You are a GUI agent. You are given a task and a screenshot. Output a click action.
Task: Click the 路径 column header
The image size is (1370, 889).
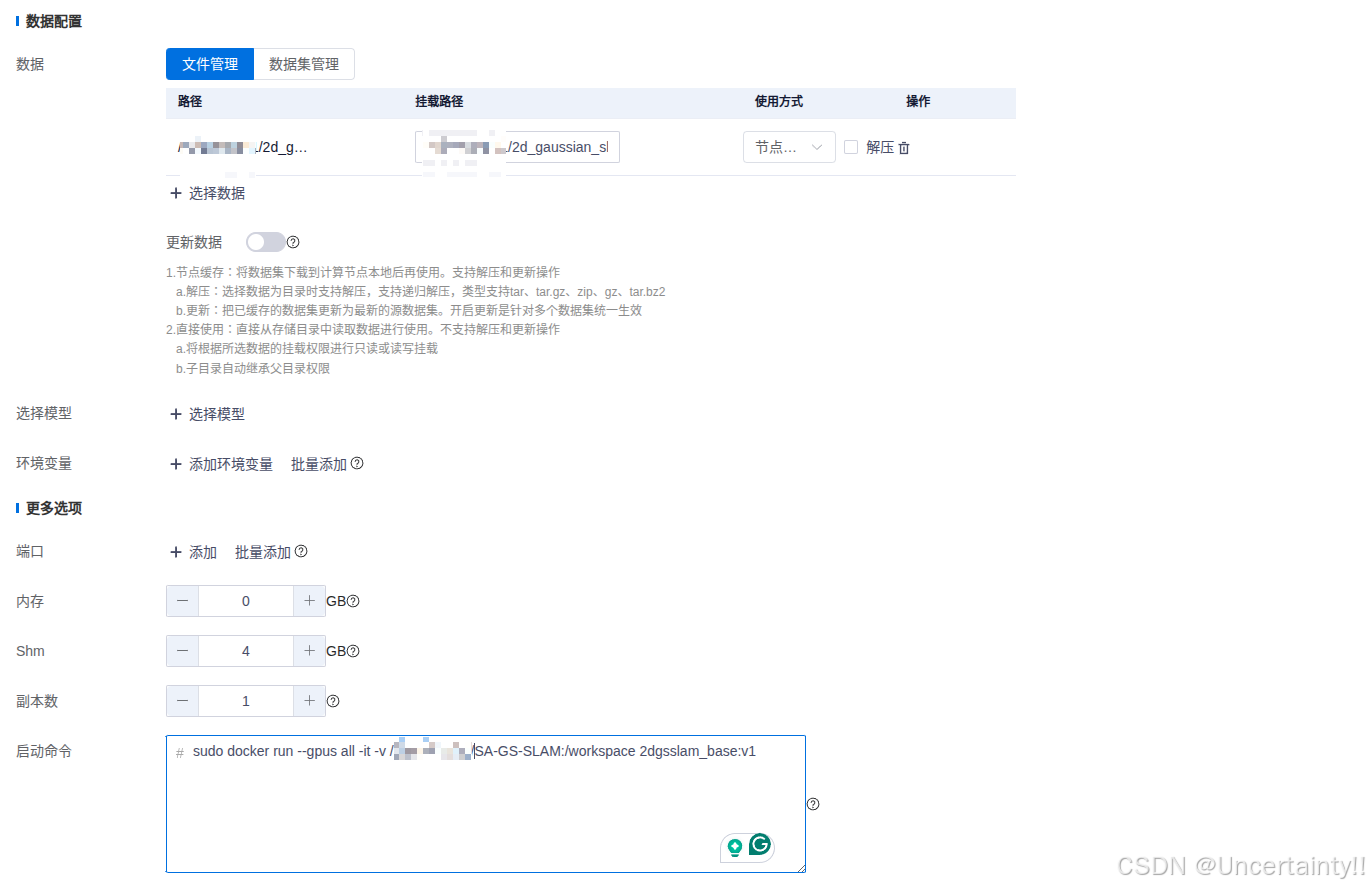190,102
